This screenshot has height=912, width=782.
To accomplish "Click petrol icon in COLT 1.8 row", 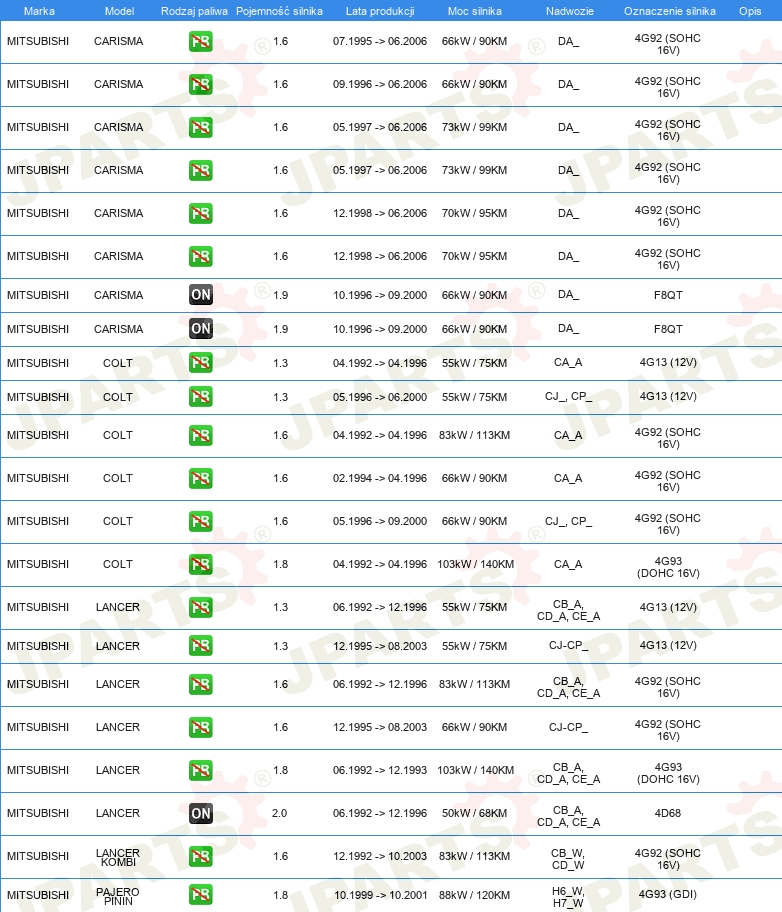I will (x=201, y=564).
